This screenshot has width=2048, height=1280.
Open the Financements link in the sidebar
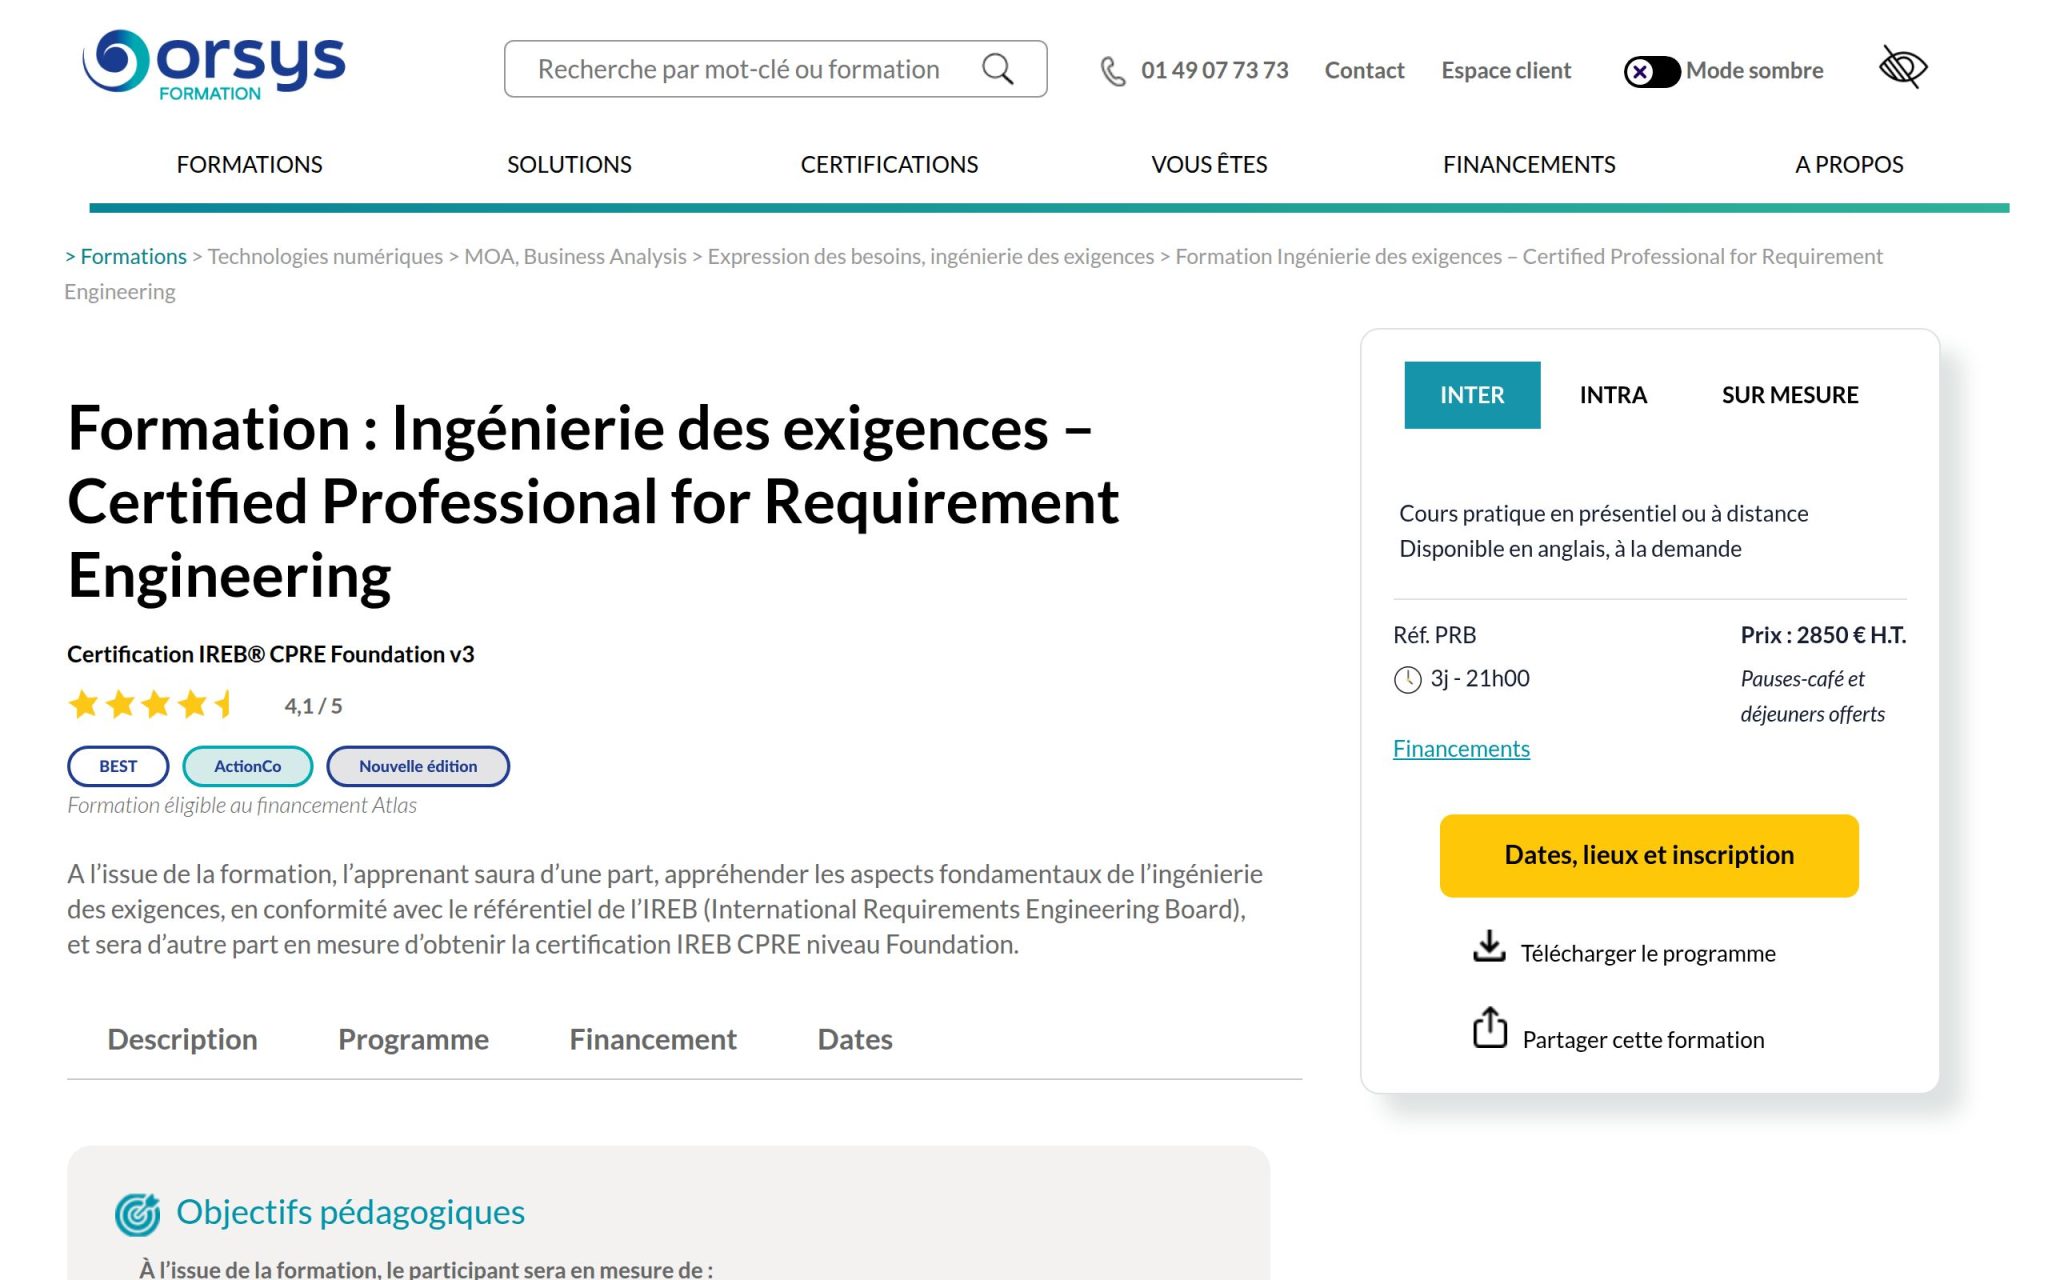pyautogui.click(x=1461, y=749)
